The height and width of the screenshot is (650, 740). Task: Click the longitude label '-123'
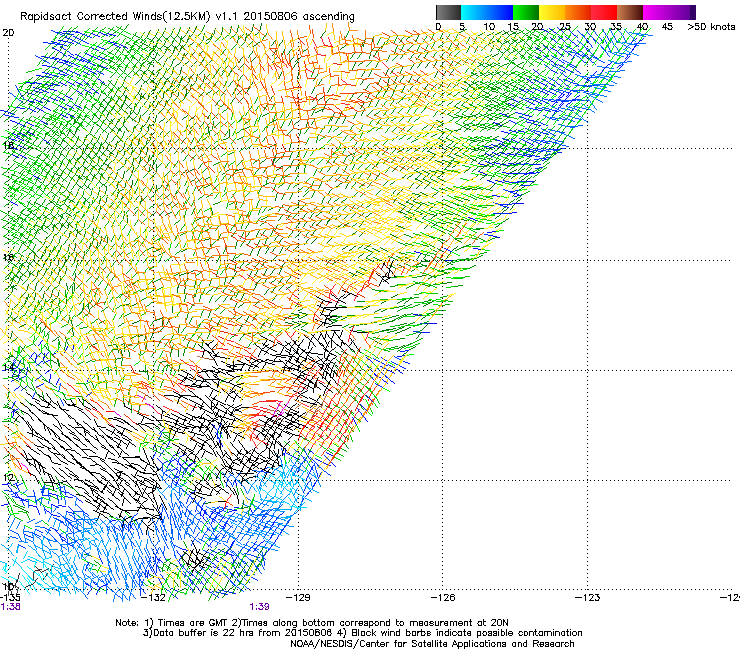tap(588, 598)
